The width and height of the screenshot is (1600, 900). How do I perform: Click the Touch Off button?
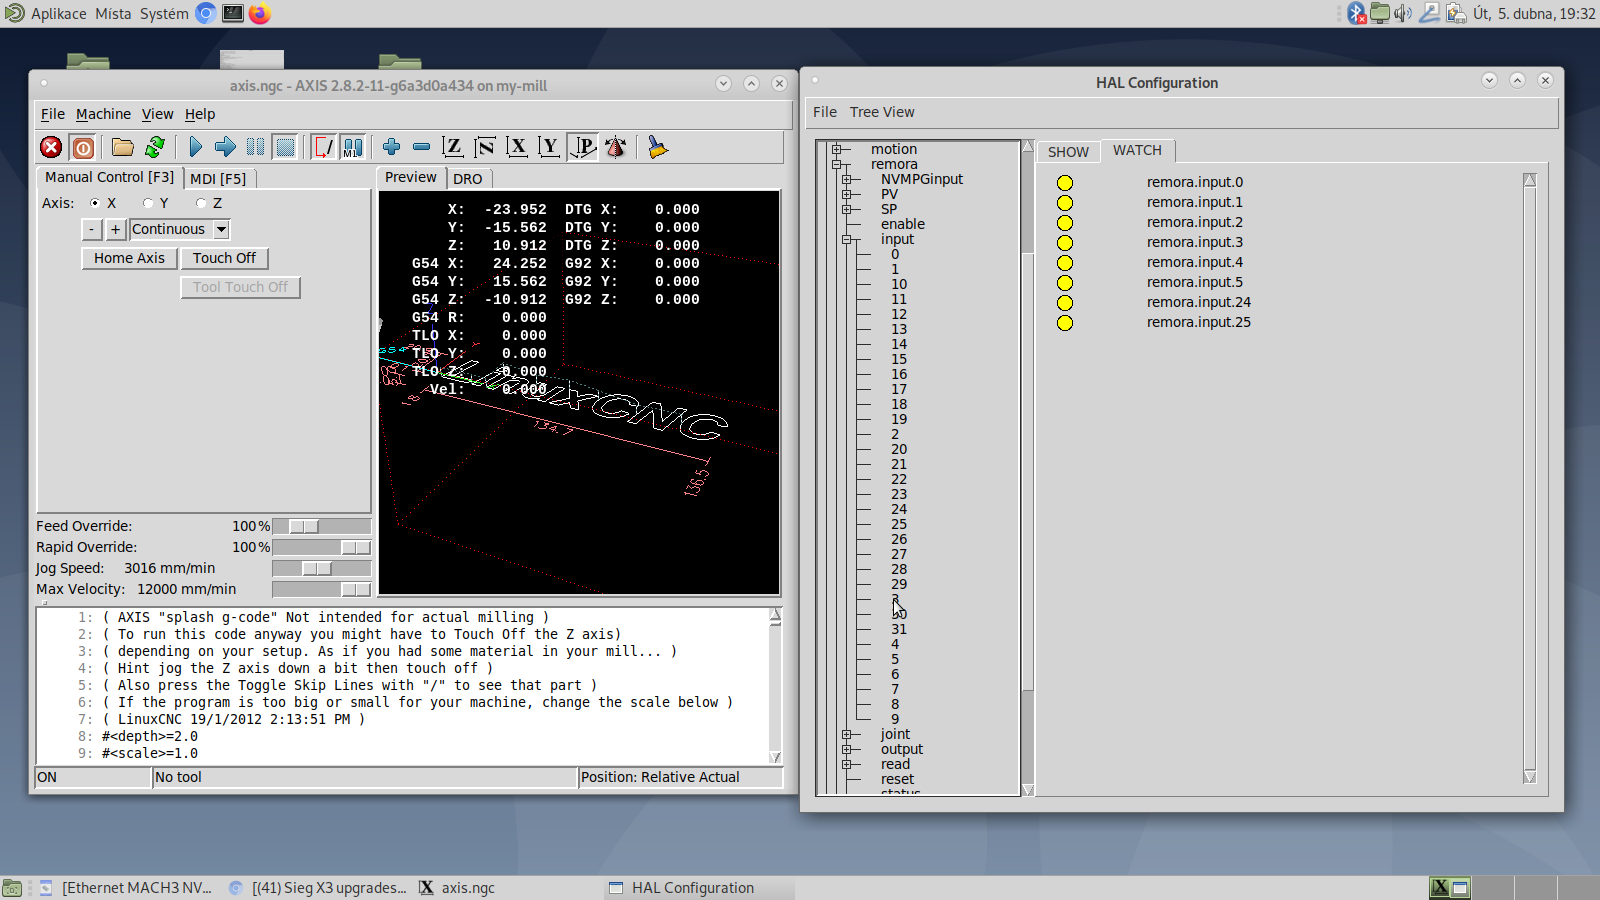tap(224, 258)
